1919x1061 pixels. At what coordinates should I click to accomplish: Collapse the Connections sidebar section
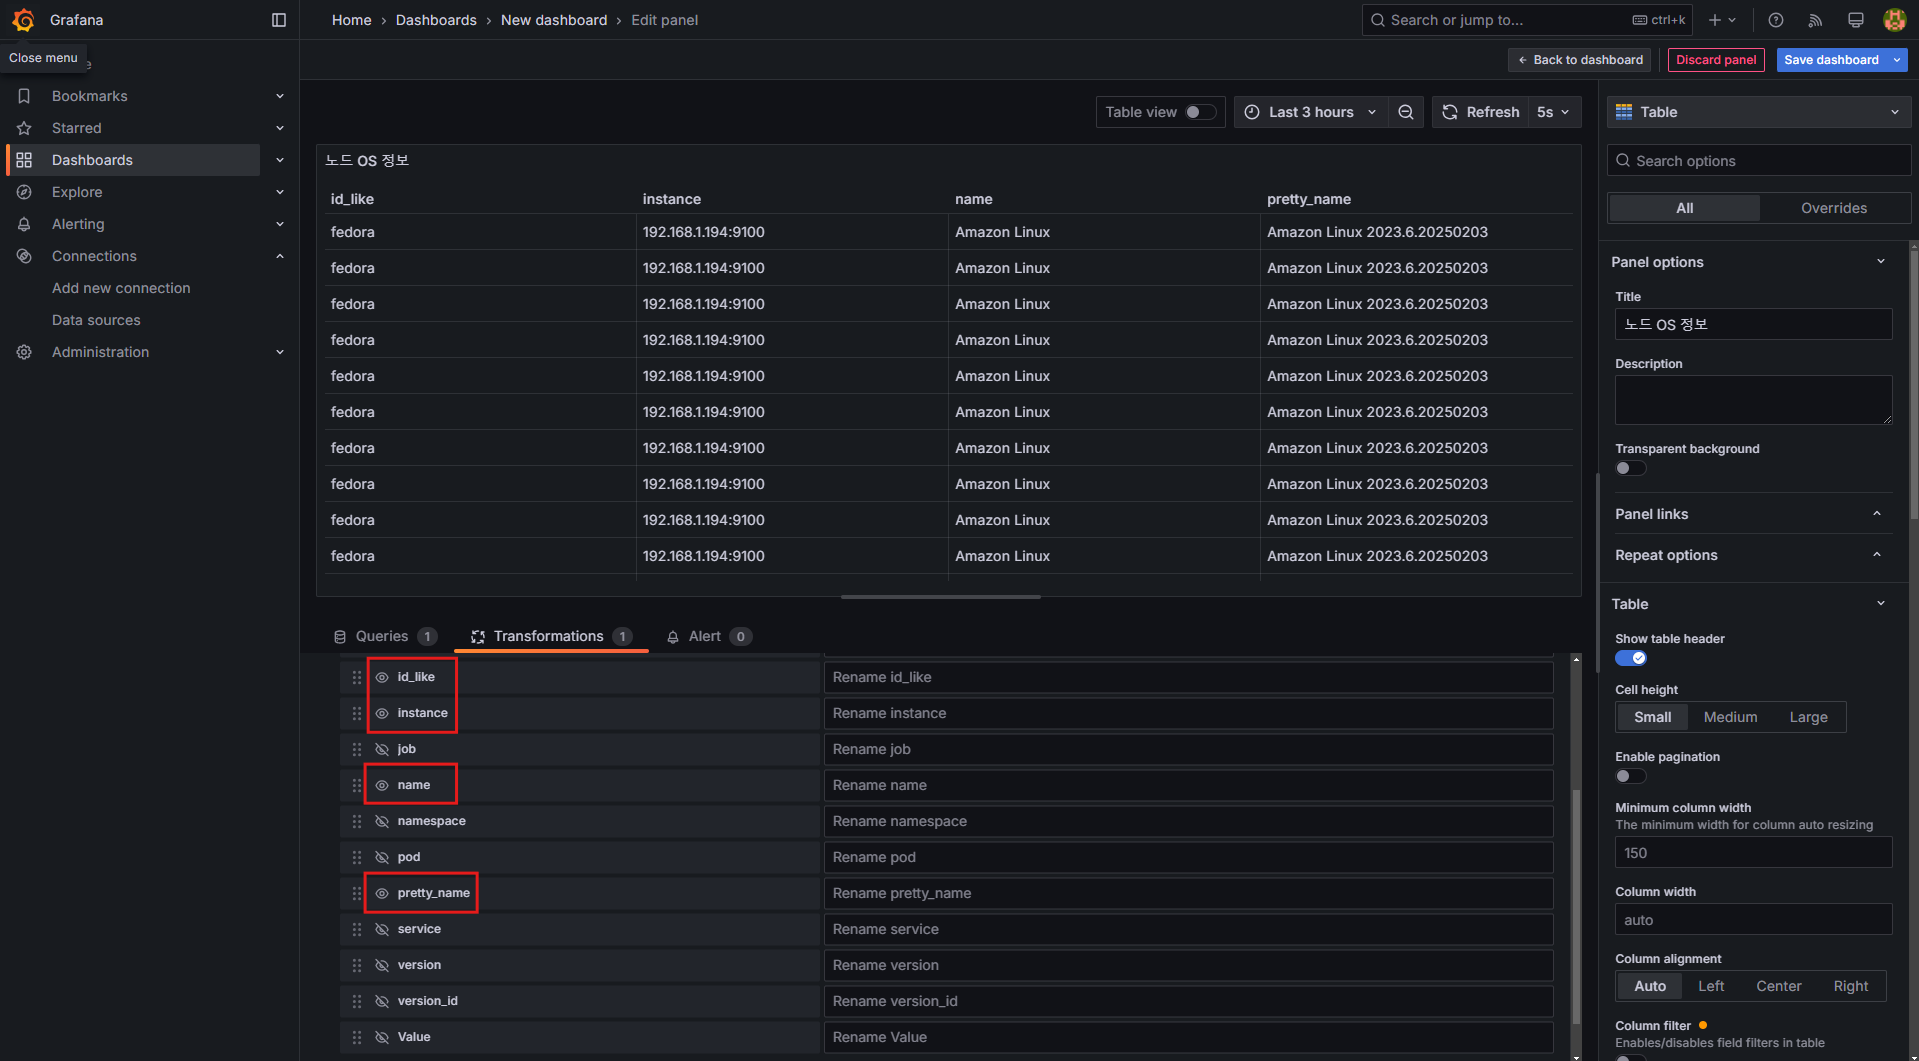click(x=280, y=256)
